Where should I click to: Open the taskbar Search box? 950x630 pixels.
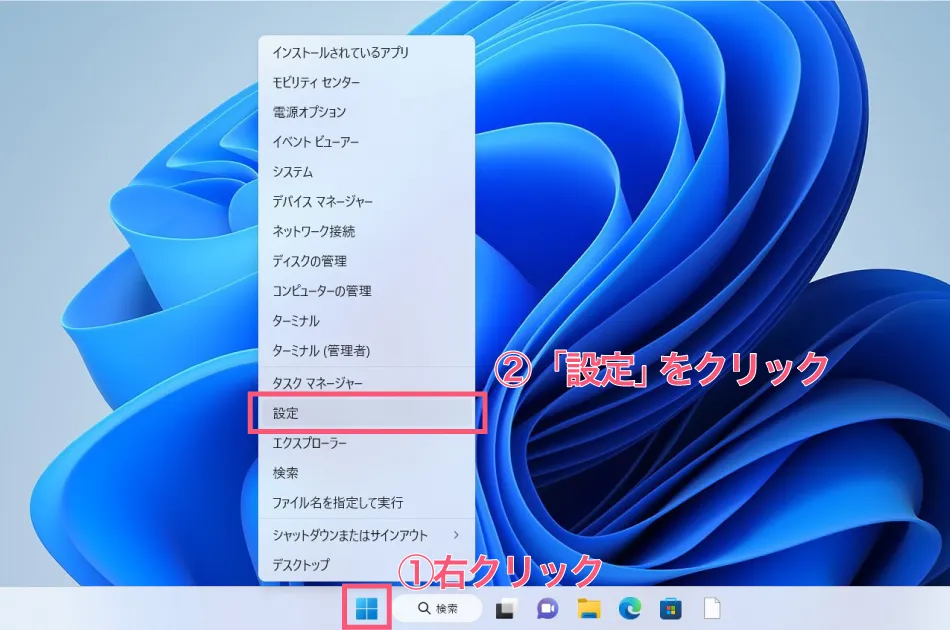(x=440, y=608)
